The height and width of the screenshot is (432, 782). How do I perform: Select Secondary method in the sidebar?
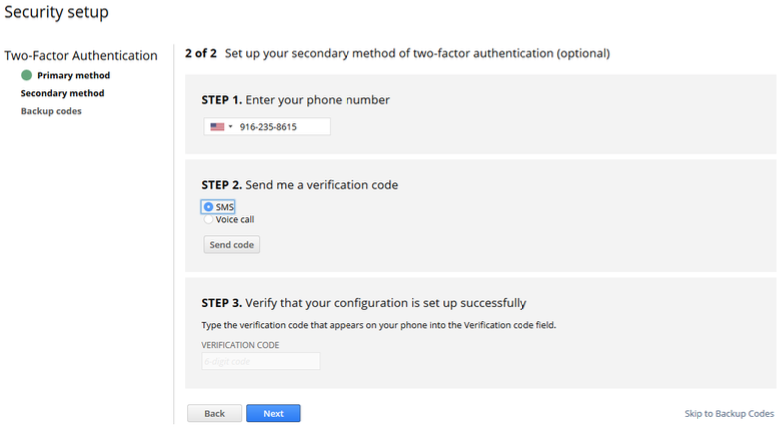[62, 93]
